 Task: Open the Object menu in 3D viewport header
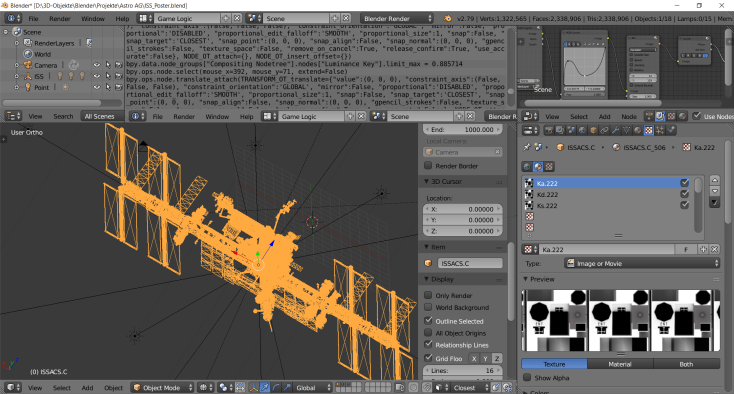[113, 387]
